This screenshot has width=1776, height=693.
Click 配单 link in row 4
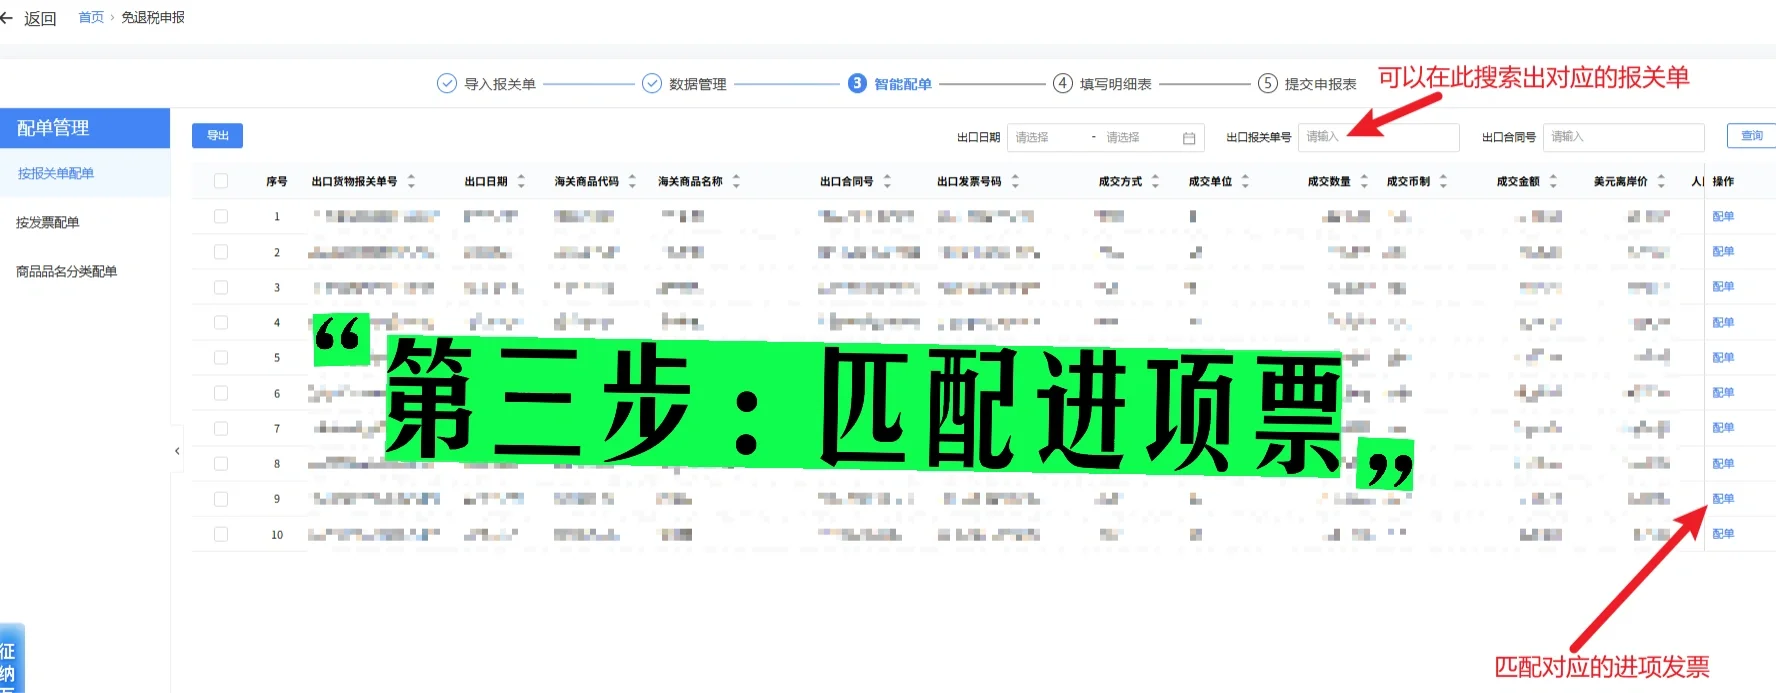pyautogui.click(x=1723, y=322)
